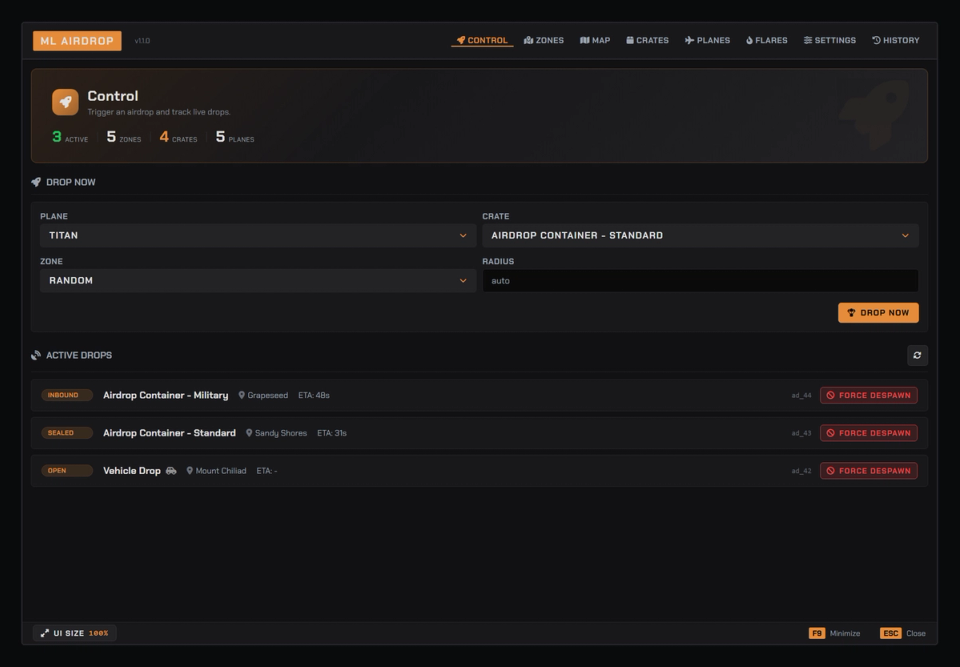Viewport: 960px width, 667px height.
Task: Click the Drop Now button
Action: pyautogui.click(x=878, y=313)
